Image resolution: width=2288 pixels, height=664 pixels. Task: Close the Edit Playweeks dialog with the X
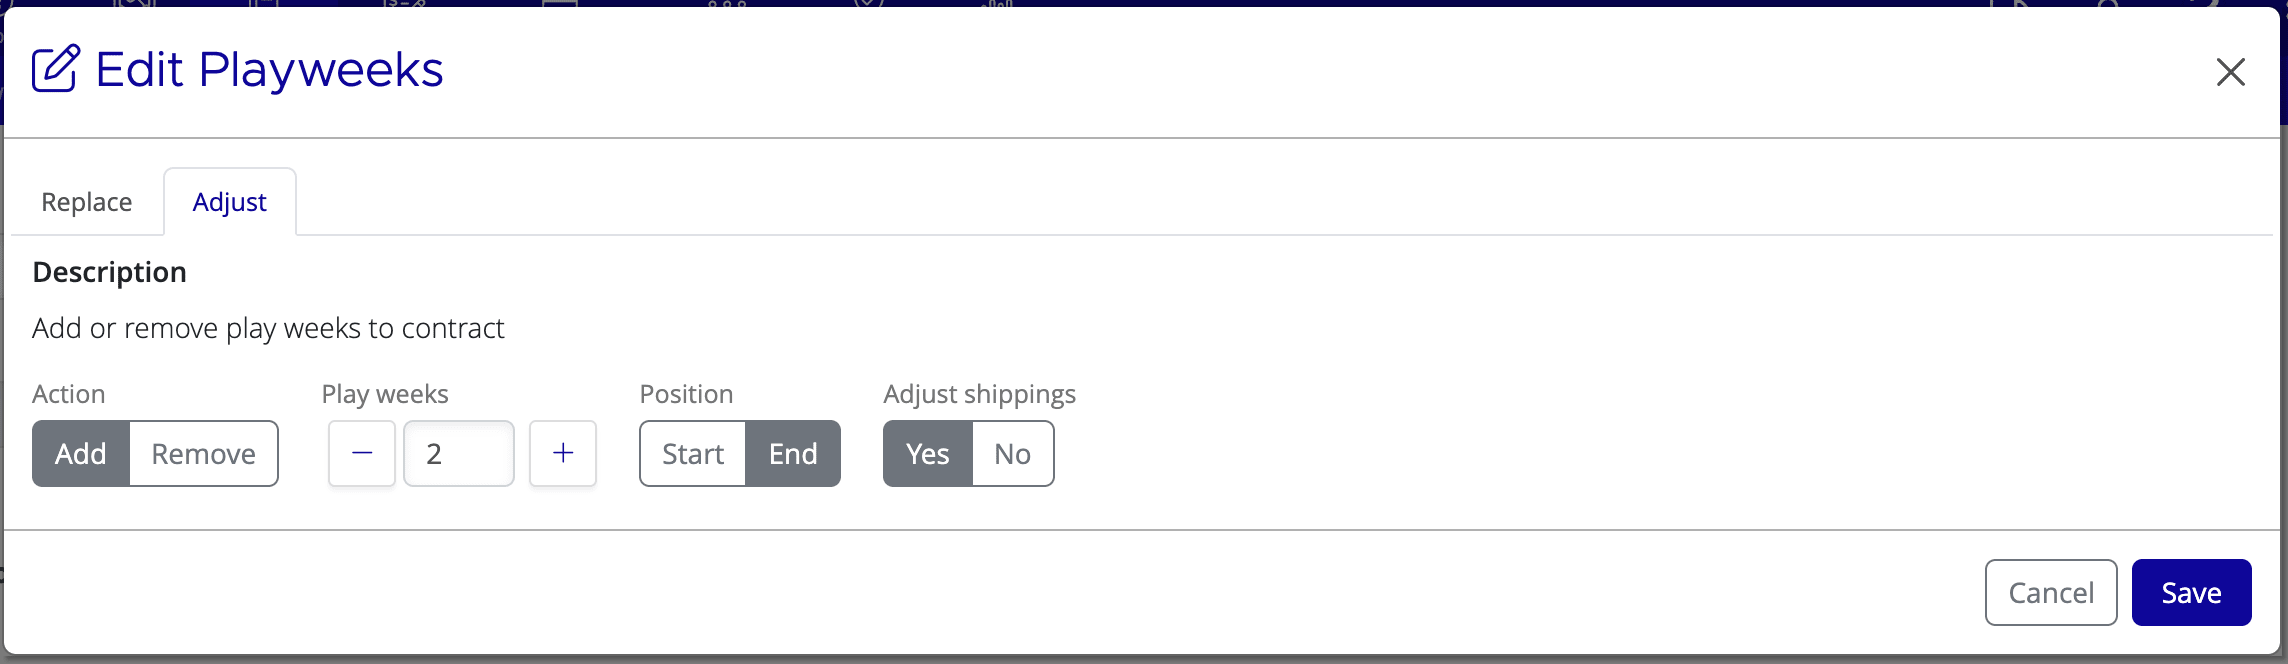pos(2231,71)
